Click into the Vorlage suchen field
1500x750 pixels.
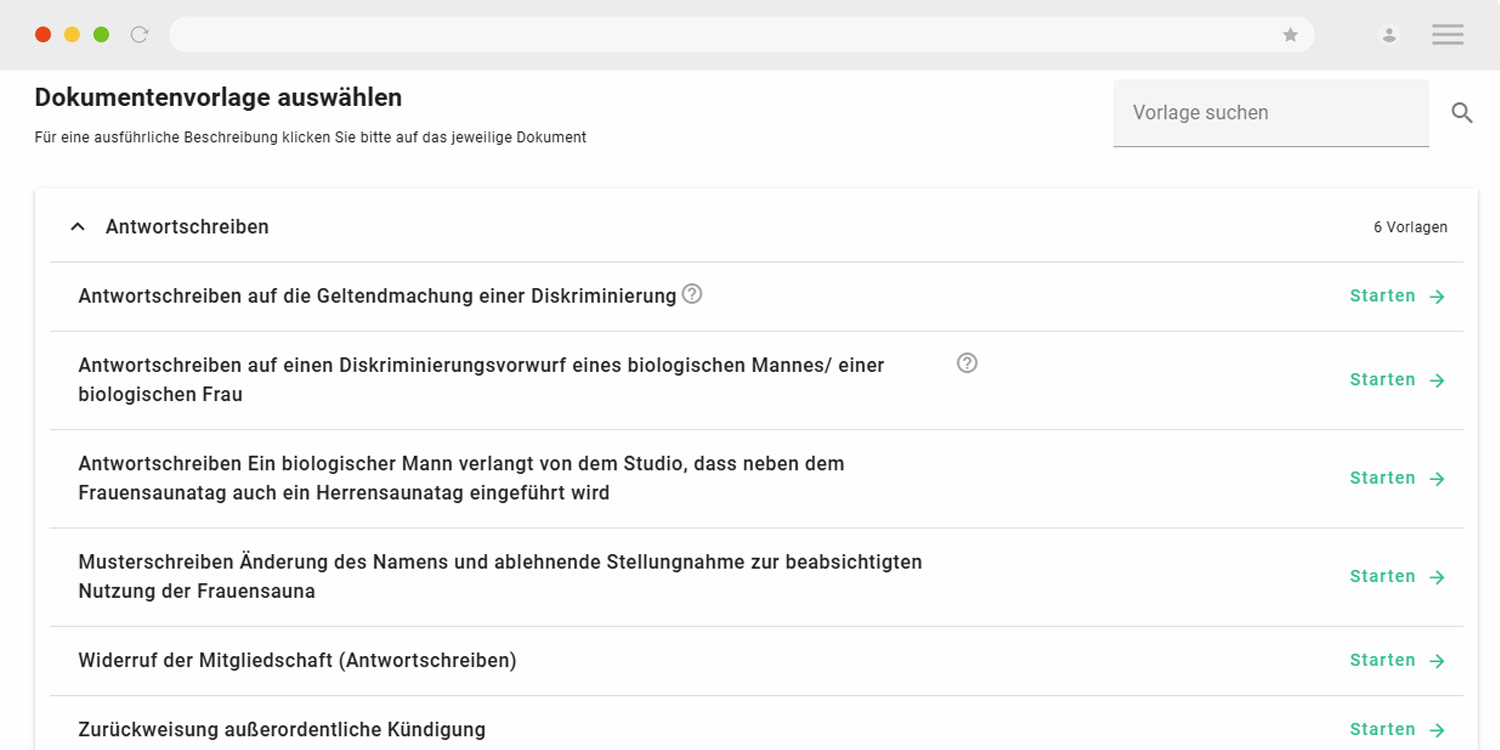point(1271,113)
